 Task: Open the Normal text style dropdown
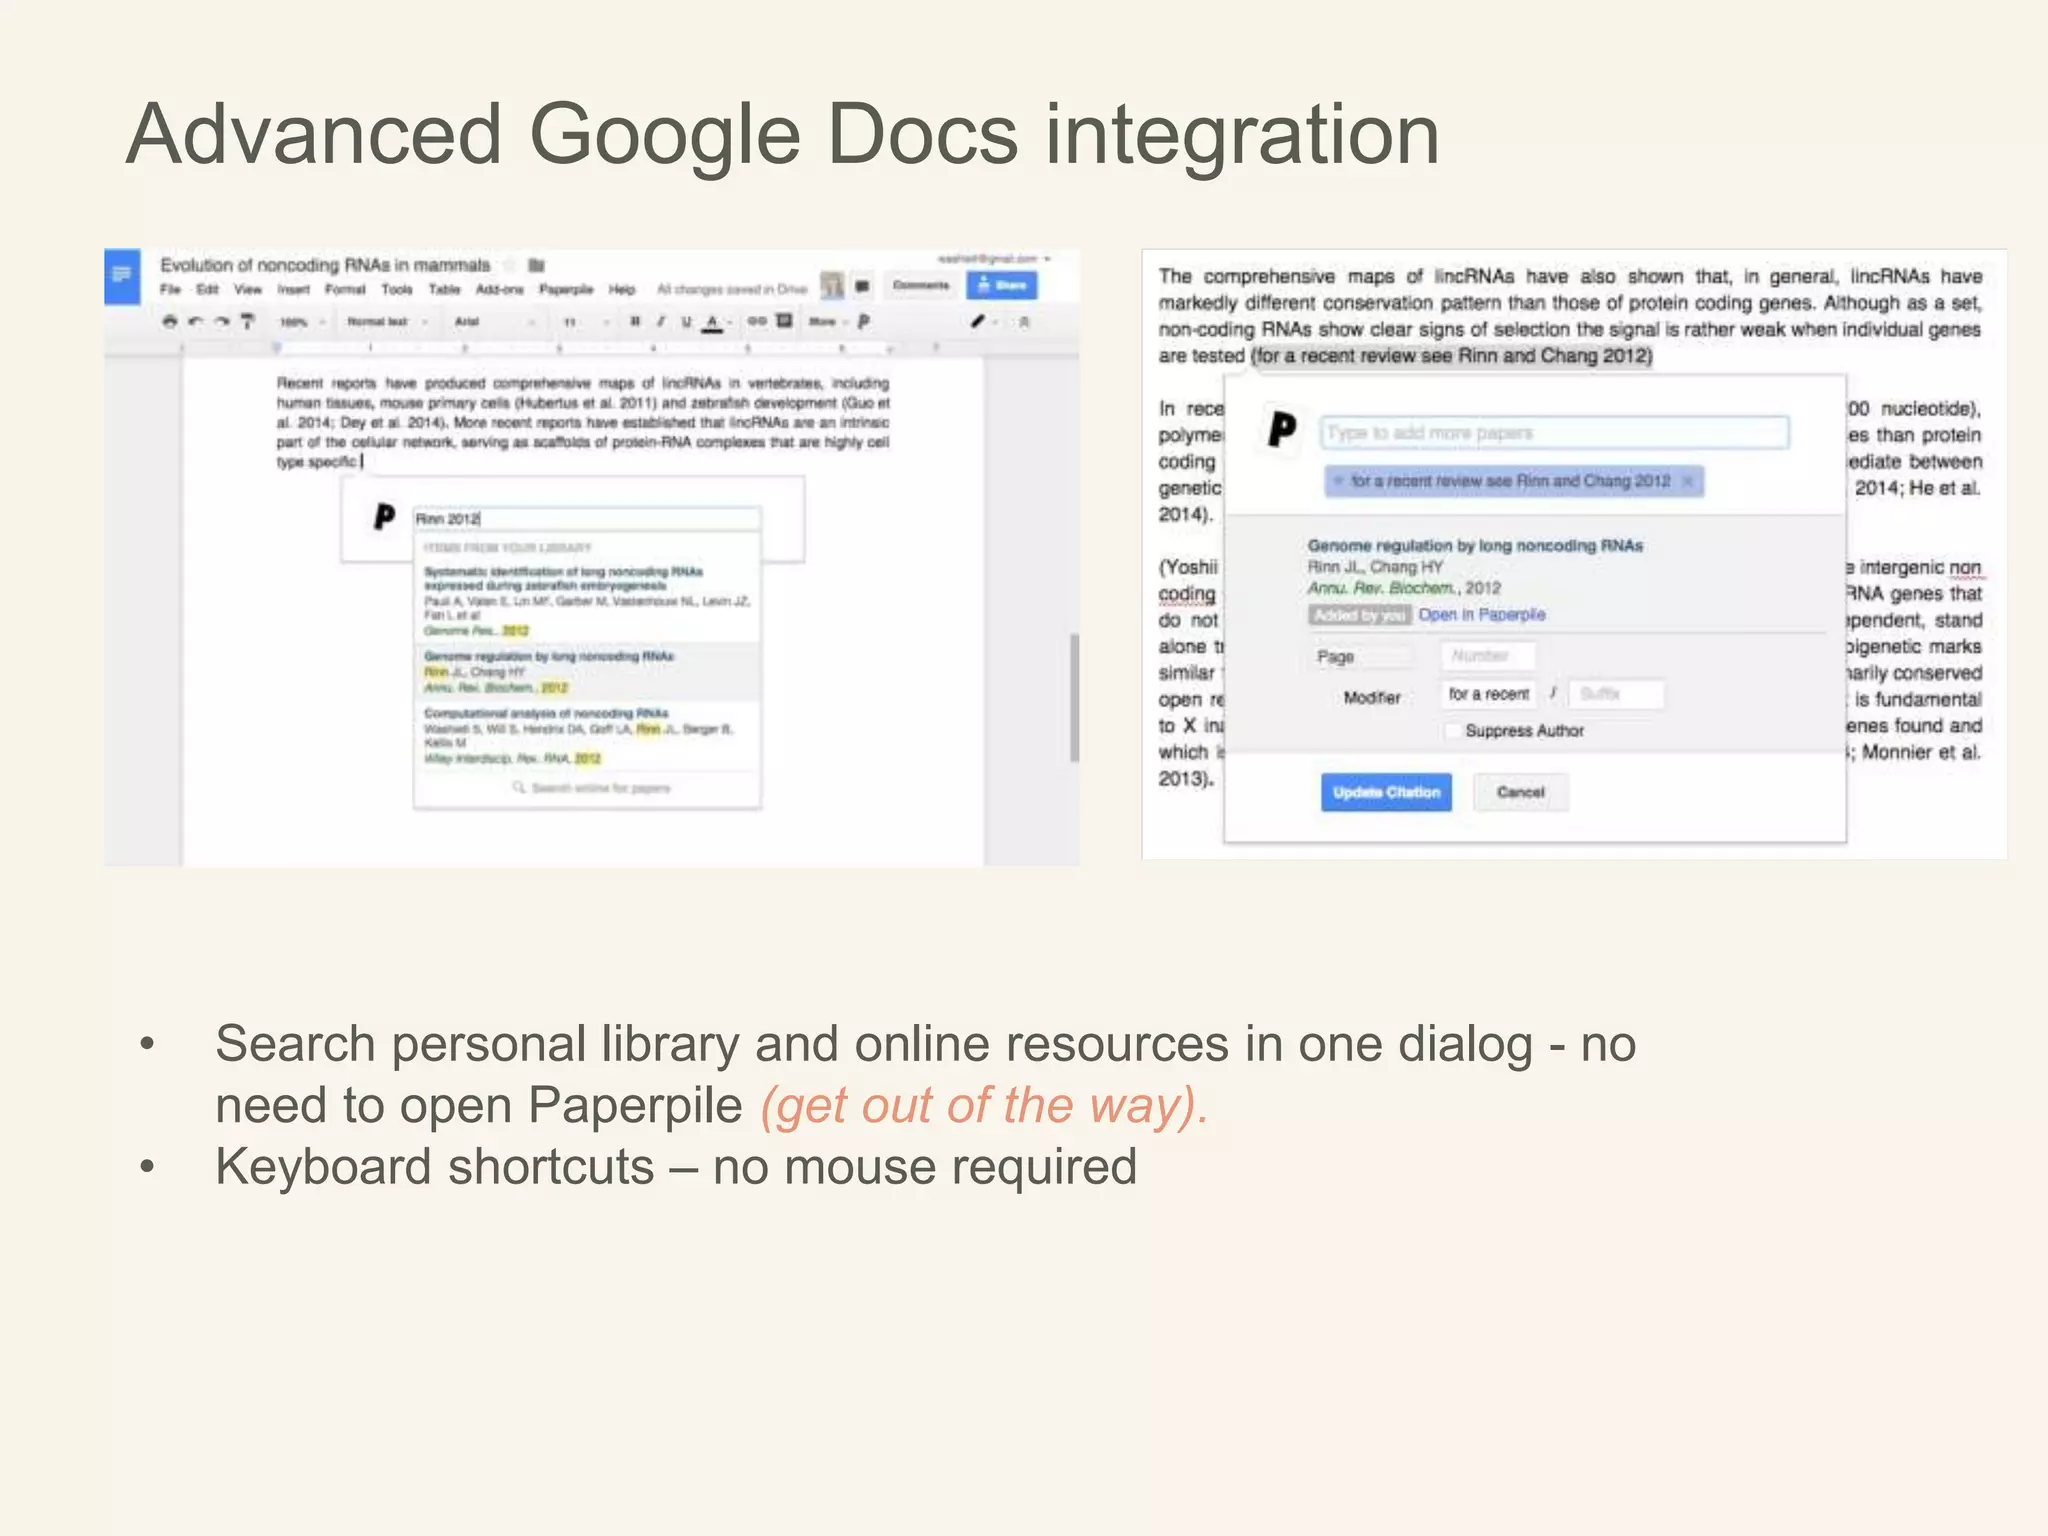click(387, 322)
